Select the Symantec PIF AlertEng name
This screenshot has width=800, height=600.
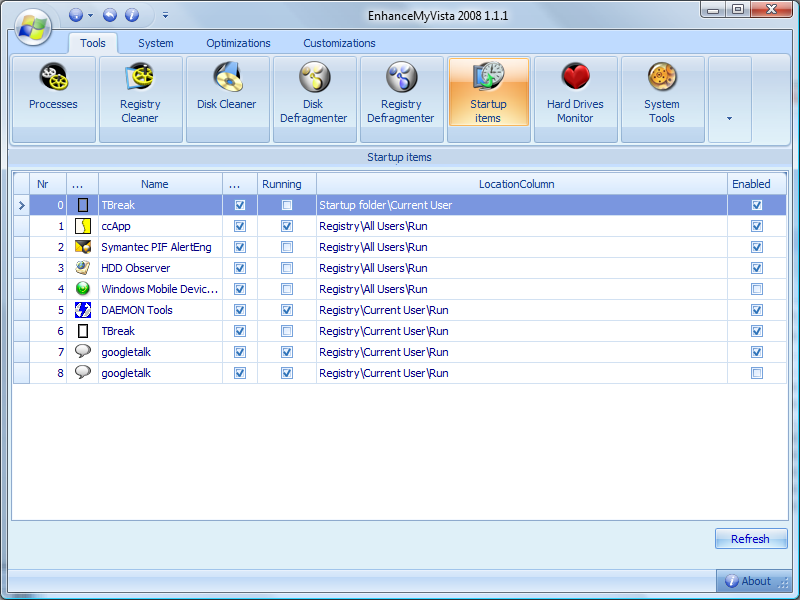click(x=160, y=247)
